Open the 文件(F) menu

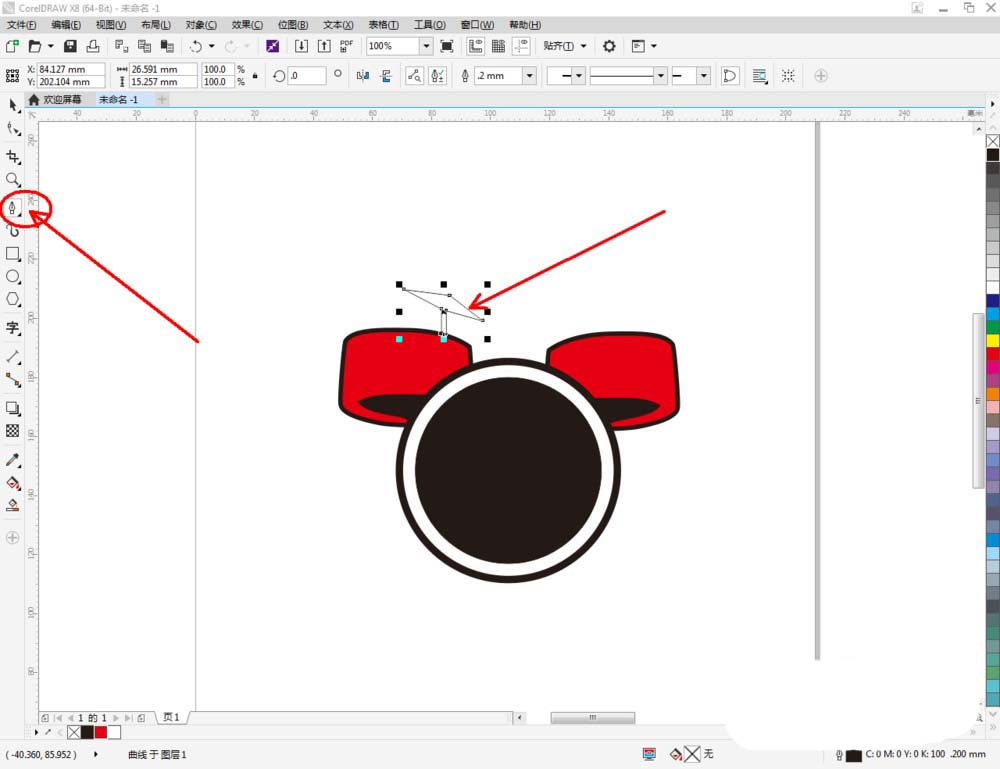[x=22, y=24]
